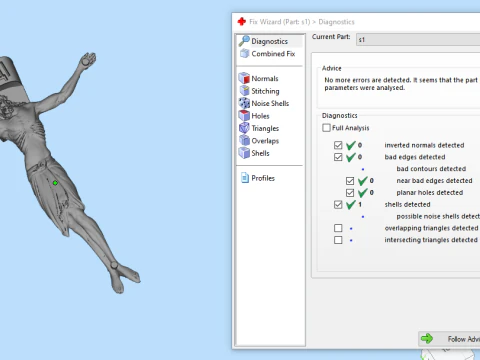Enable the Full Analysis checkbox
This screenshot has height=360, width=480.
[x=326, y=128]
